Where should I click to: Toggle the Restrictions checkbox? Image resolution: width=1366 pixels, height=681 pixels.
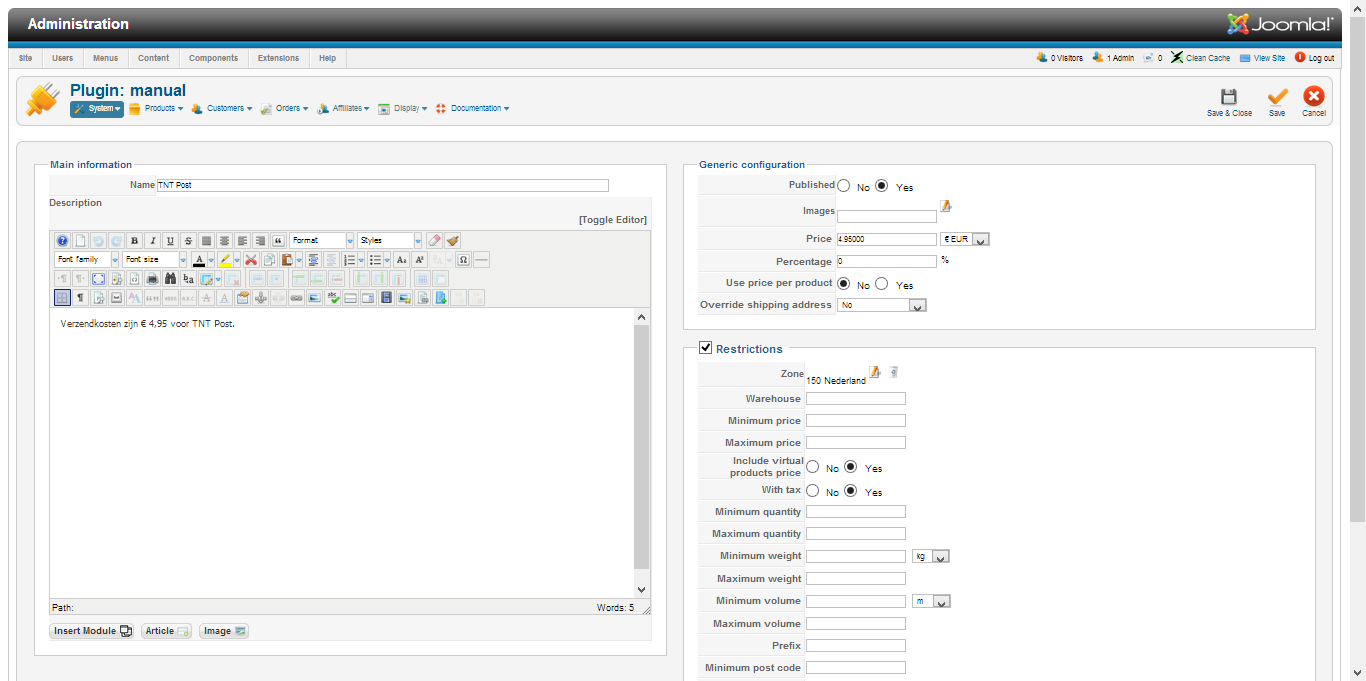click(x=705, y=348)
